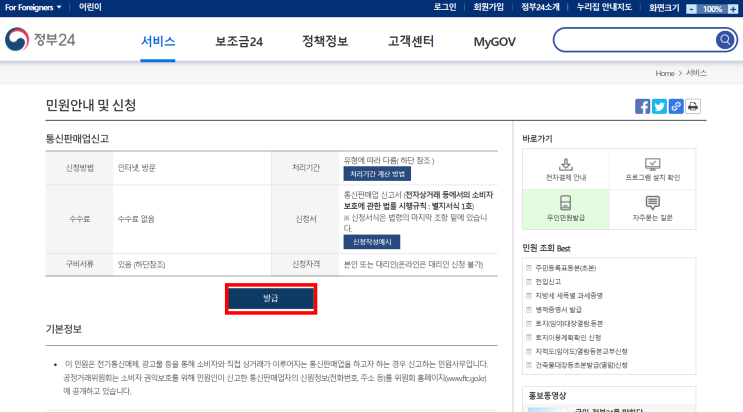
Task: Open 지적도(임야도)열람·등본교부신청 link
Action: 581,351
